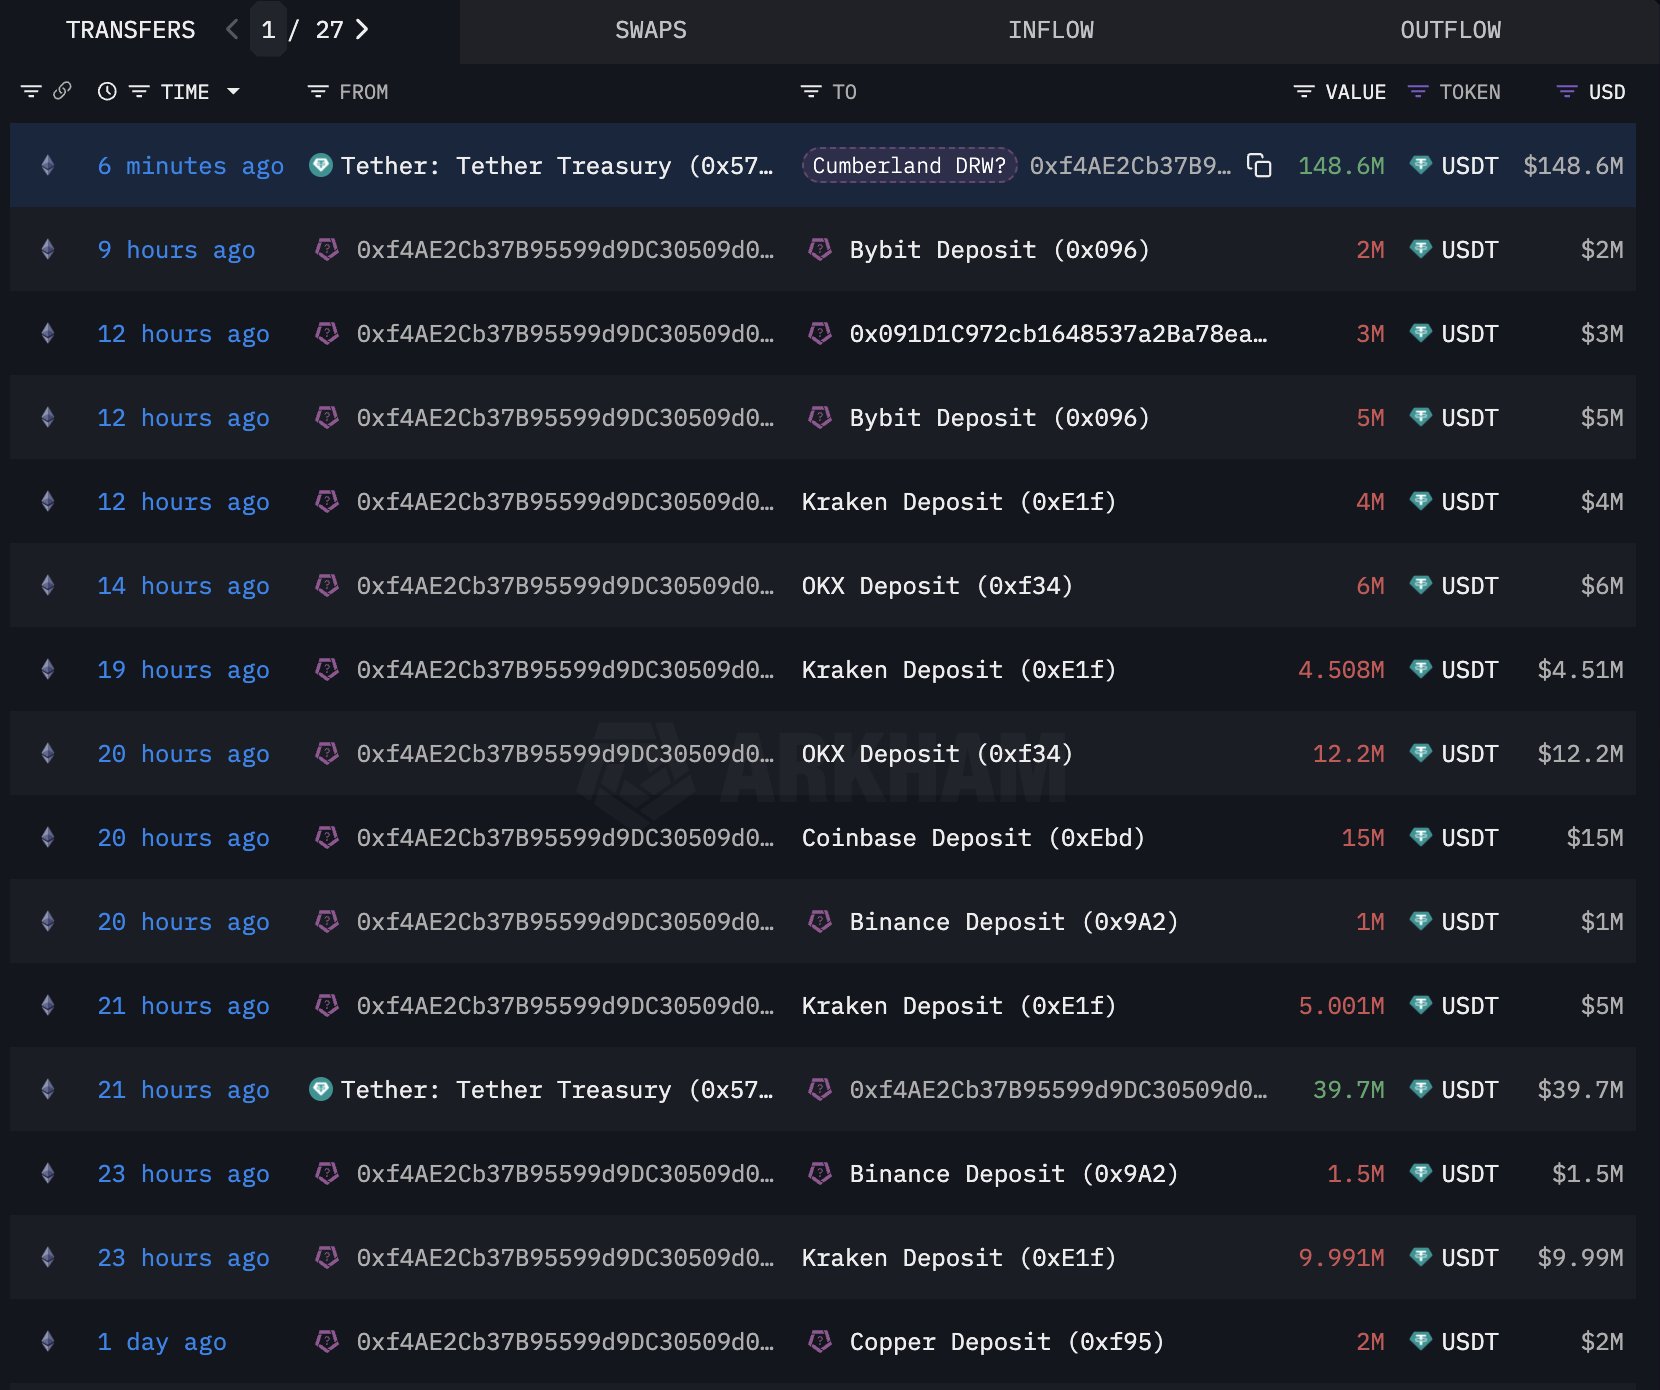The image size is (1660, 1390).
Task: Open the Cumberland DRW? label
Action: (909, 165)
